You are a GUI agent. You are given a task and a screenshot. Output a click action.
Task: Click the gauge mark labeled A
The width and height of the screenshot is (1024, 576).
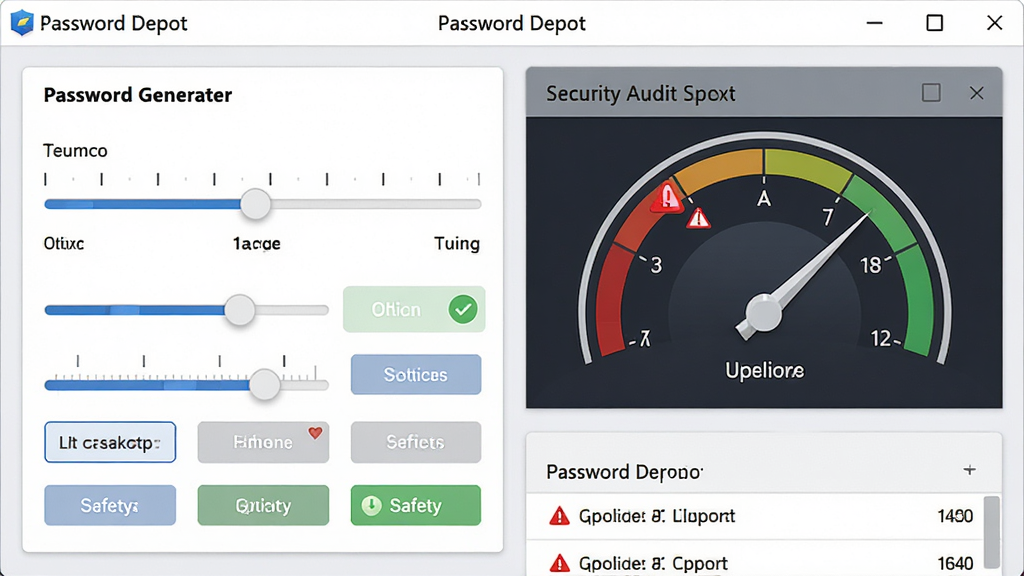click(x=763, y=199)
